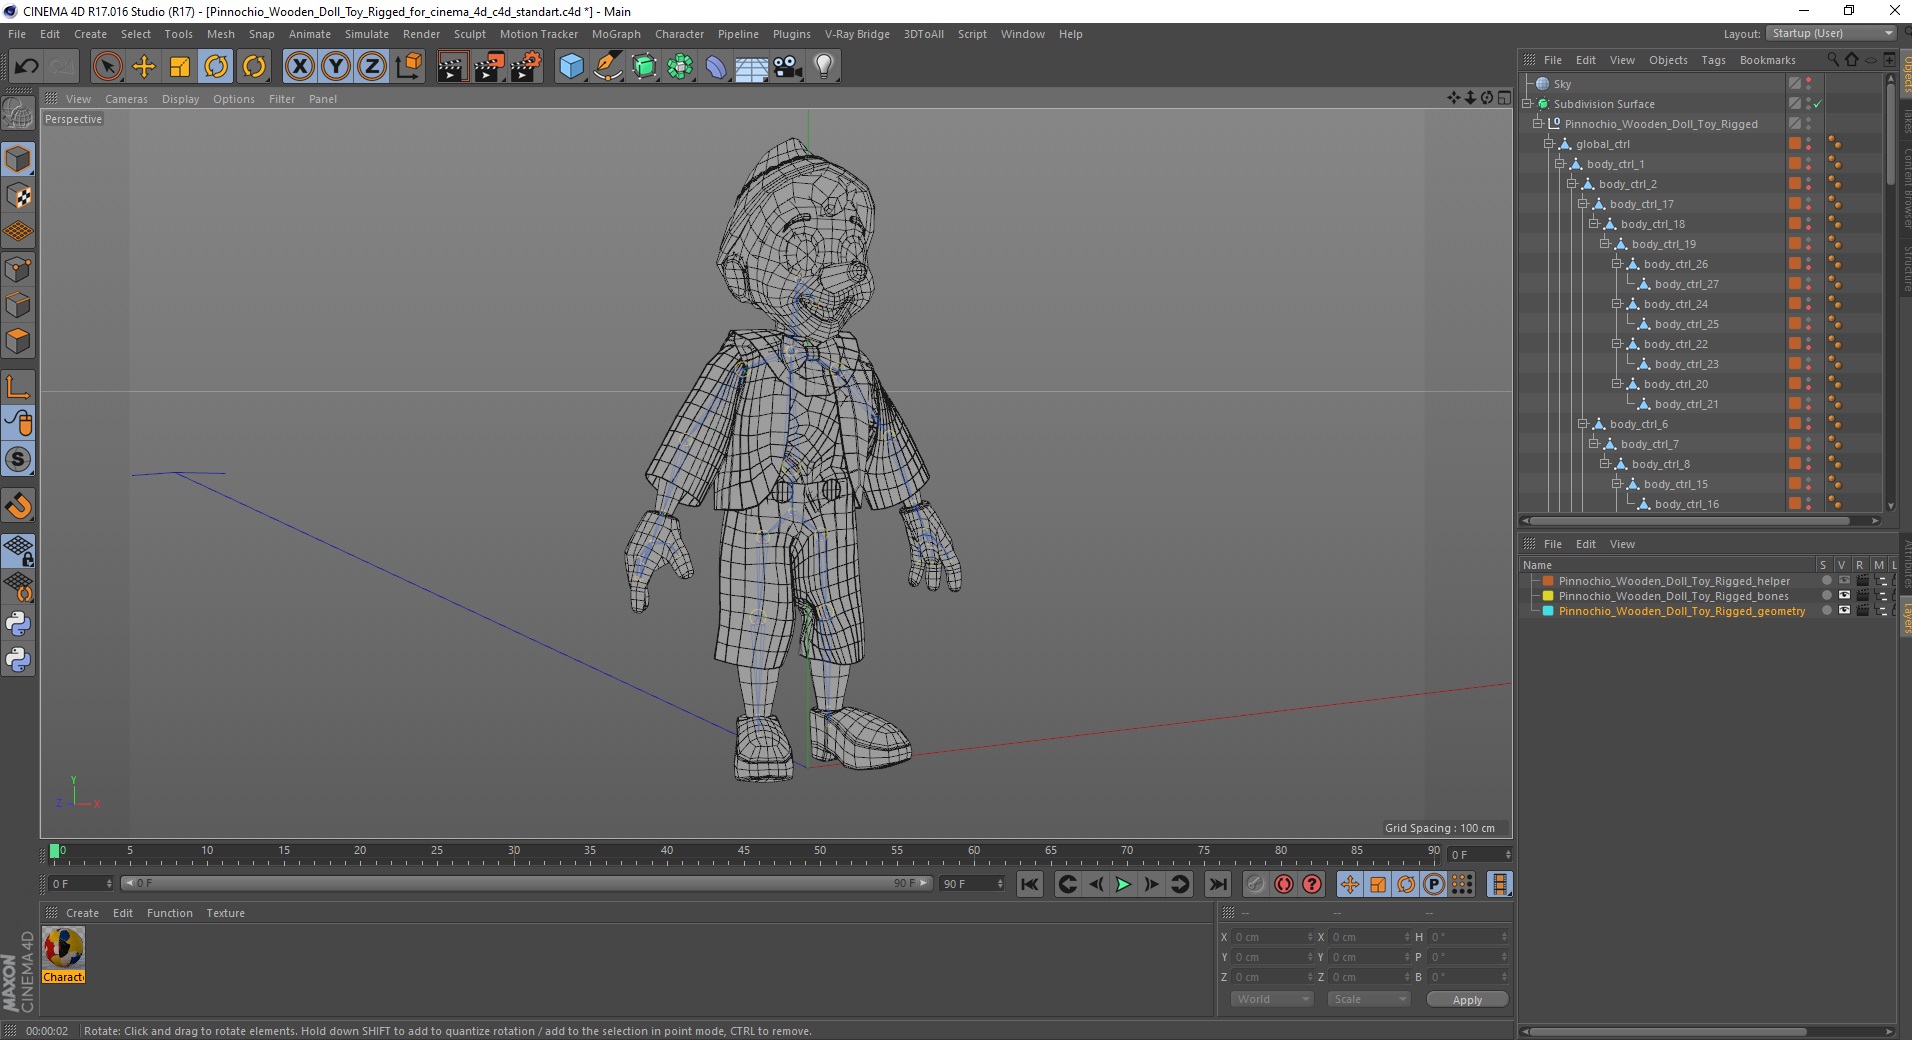Collapse Subdivision Surface tree node
The height and width of the screenshot is (1040, 1912).
coord(1527,104)
